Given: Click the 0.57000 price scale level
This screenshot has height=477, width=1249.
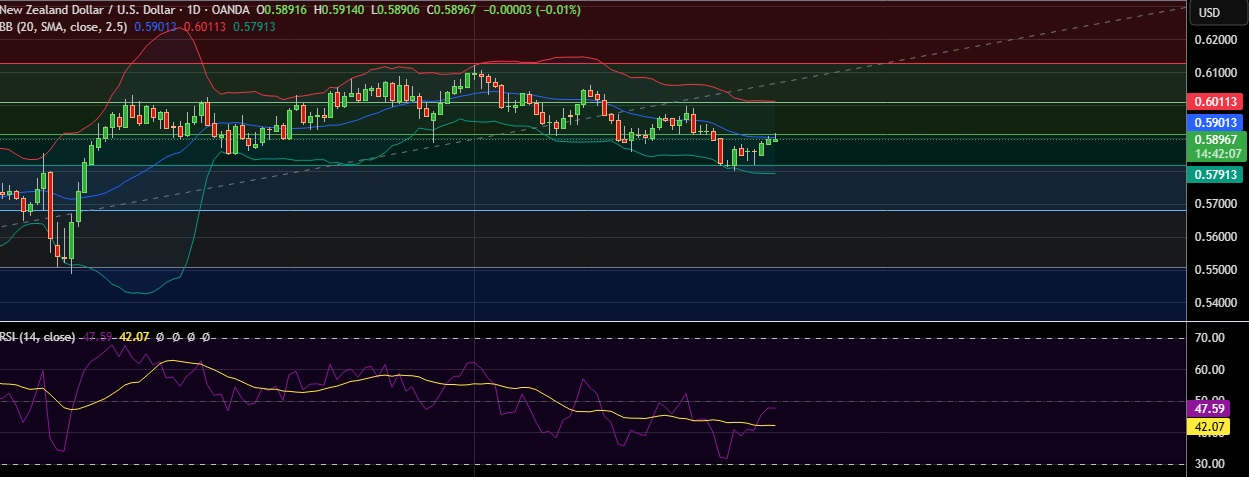Looking at the screenshot, I should pos(1217,204).
